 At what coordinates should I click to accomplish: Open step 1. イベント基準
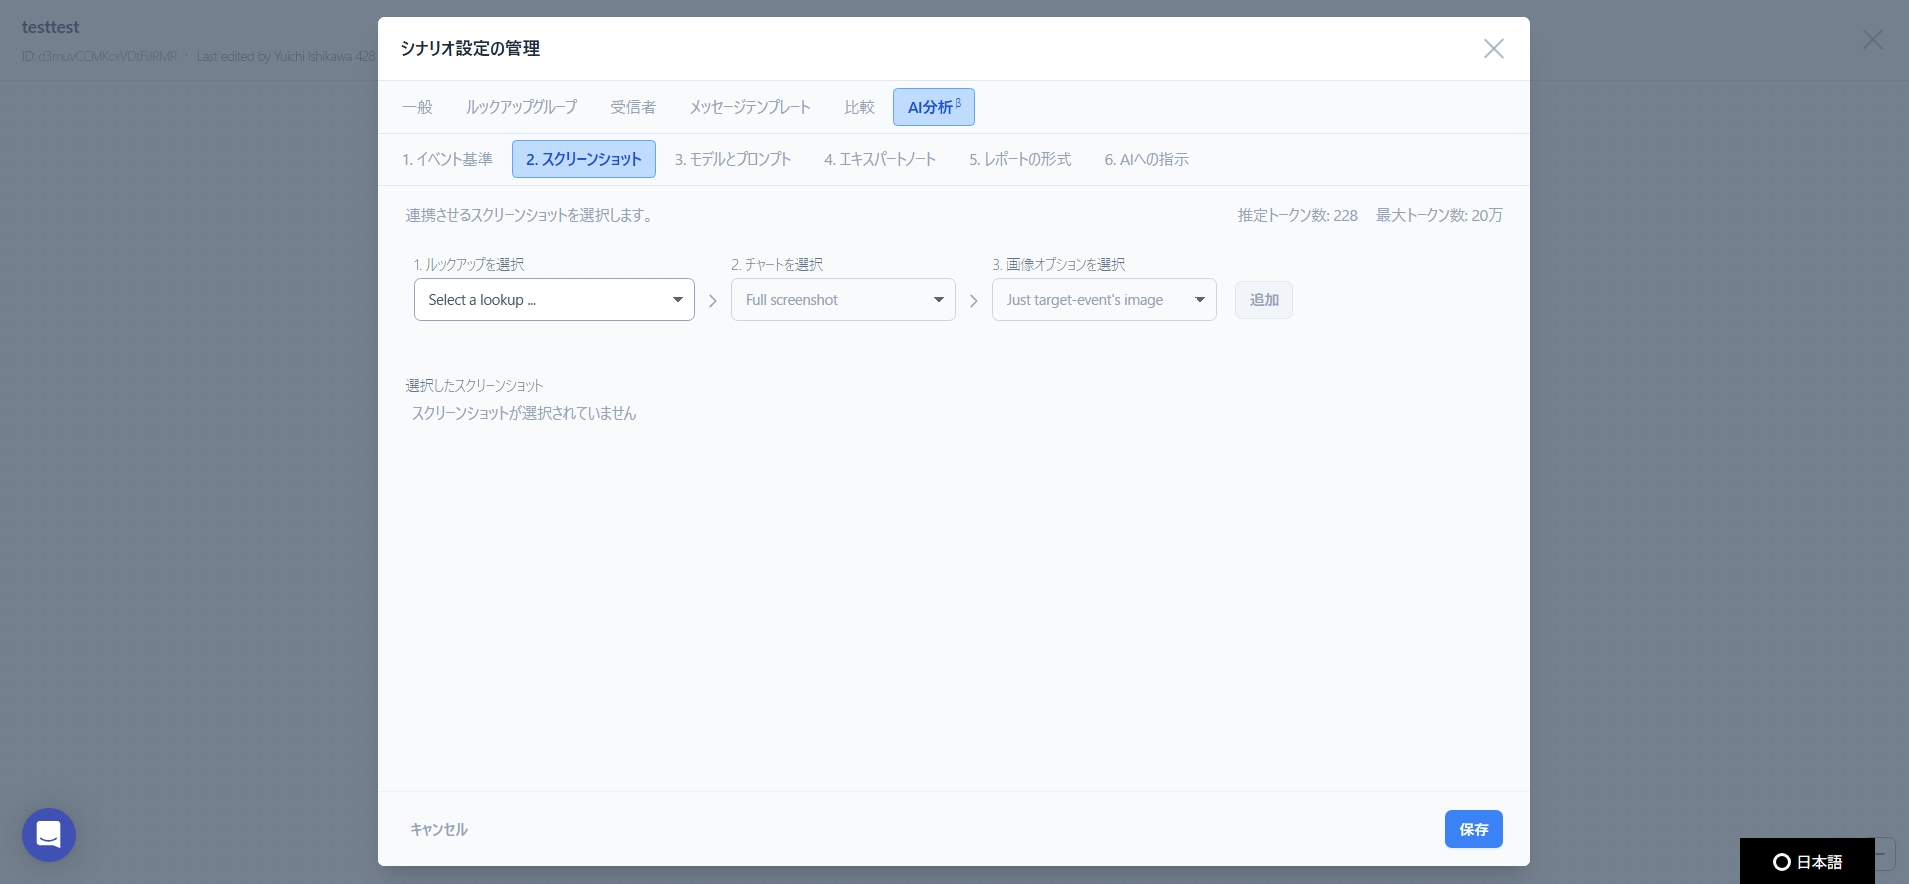447,159
